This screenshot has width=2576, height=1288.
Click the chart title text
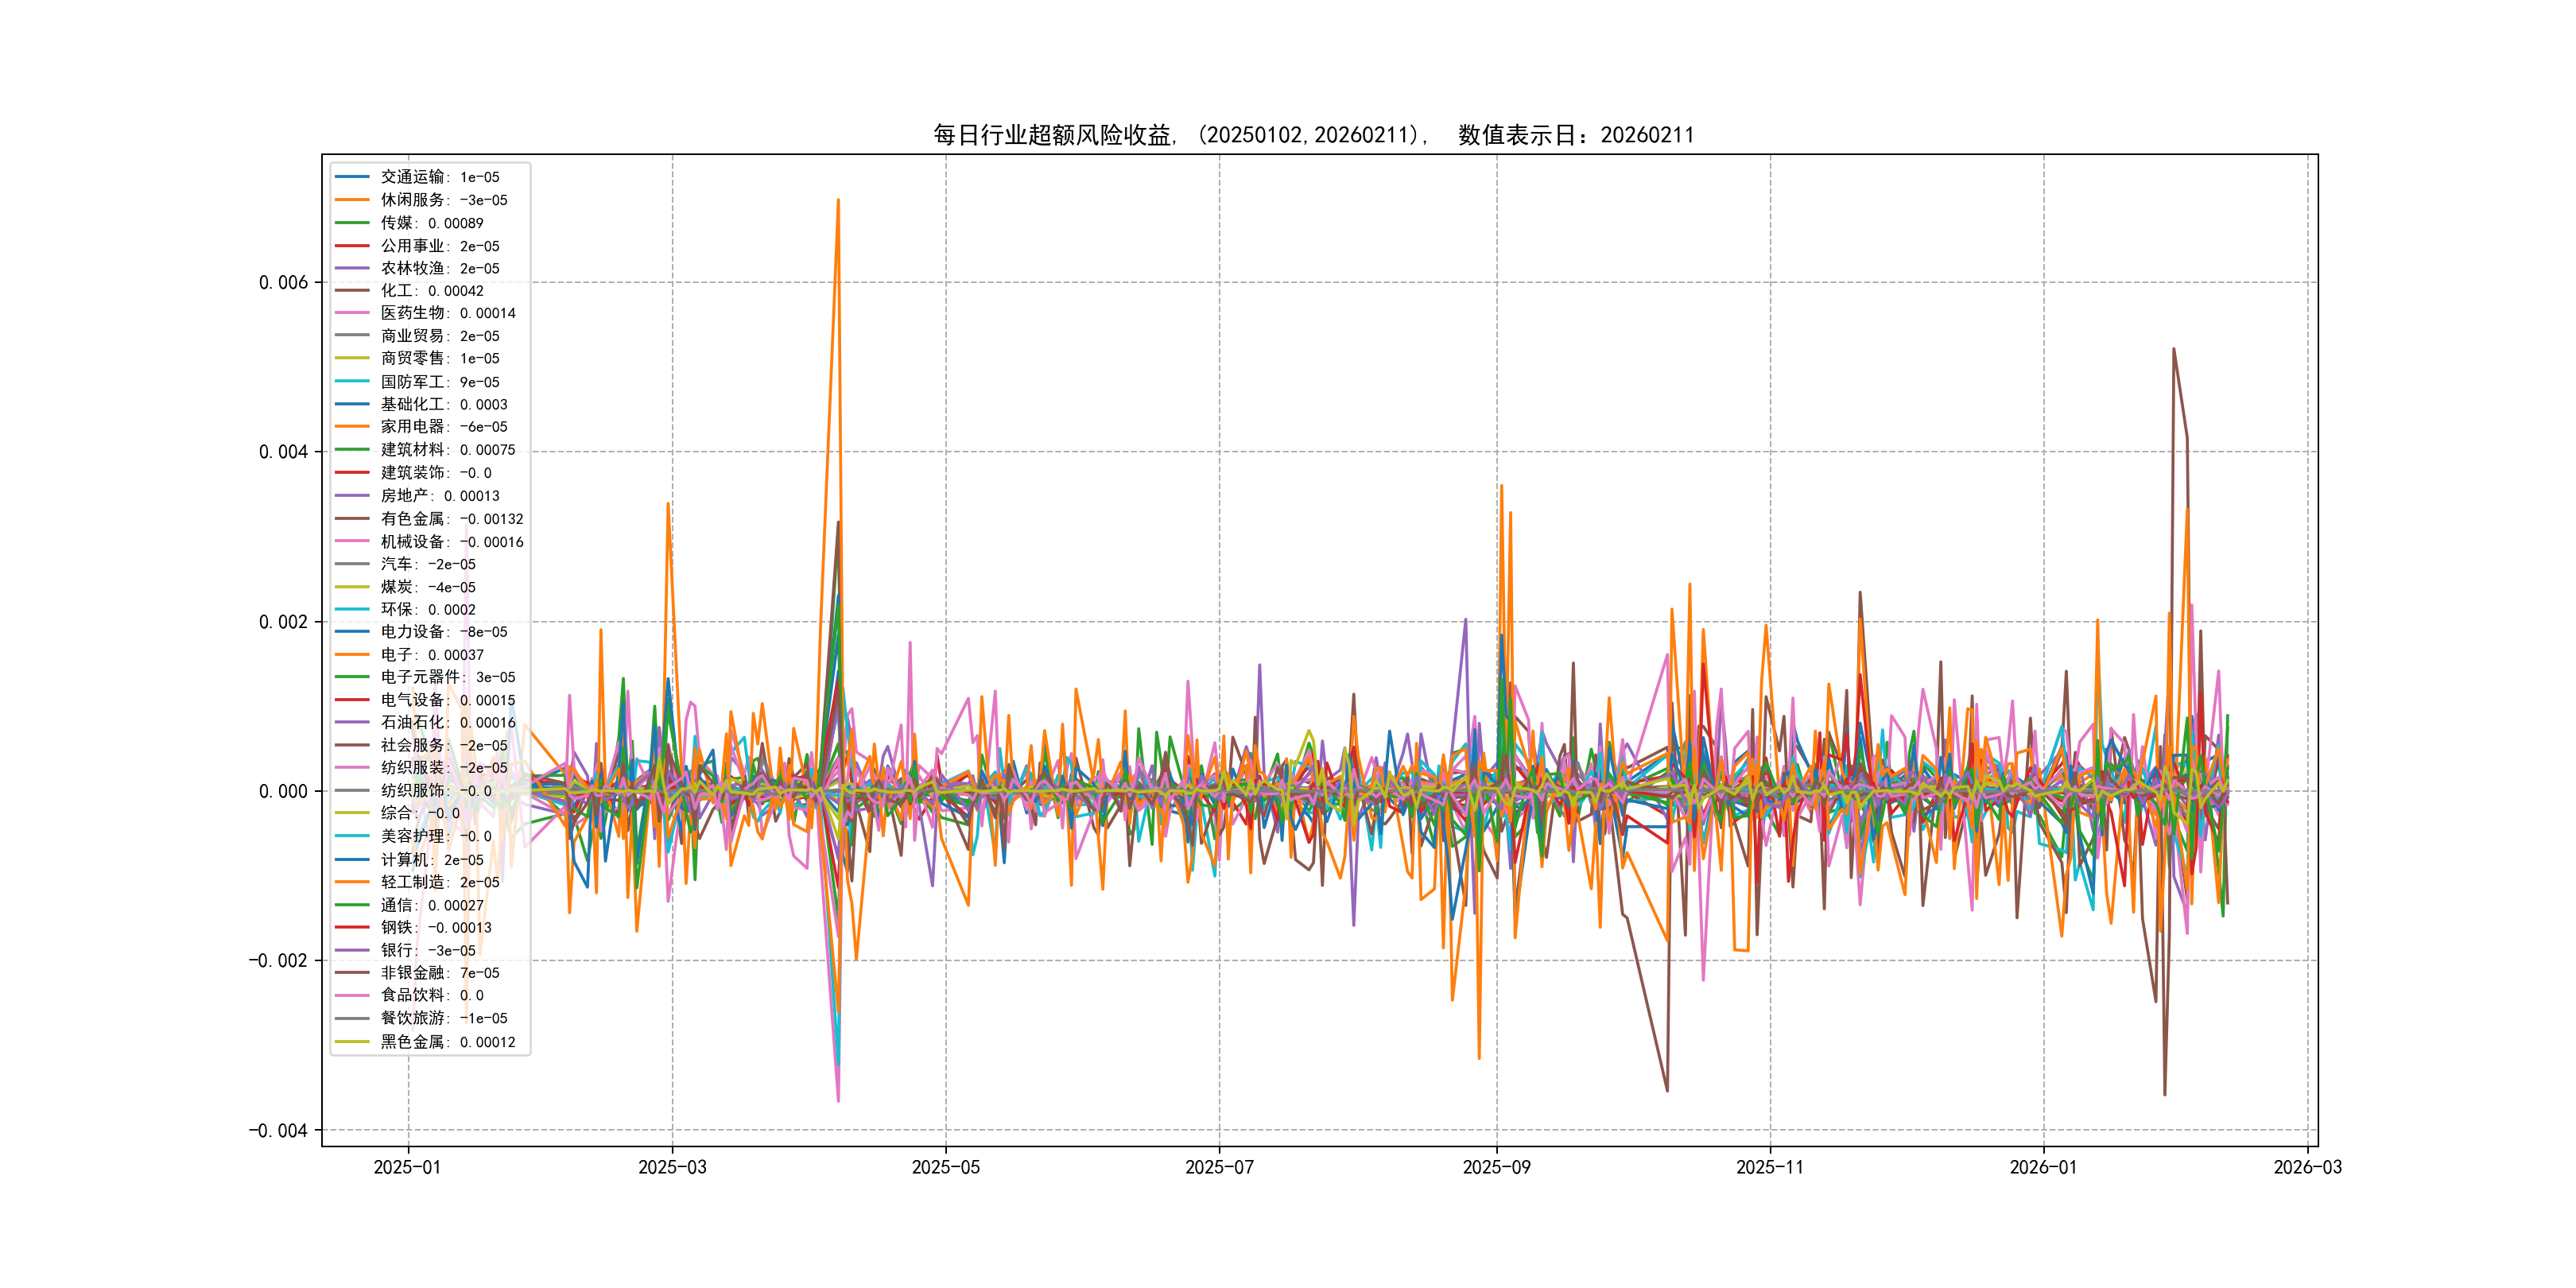tap(1313, 135)
